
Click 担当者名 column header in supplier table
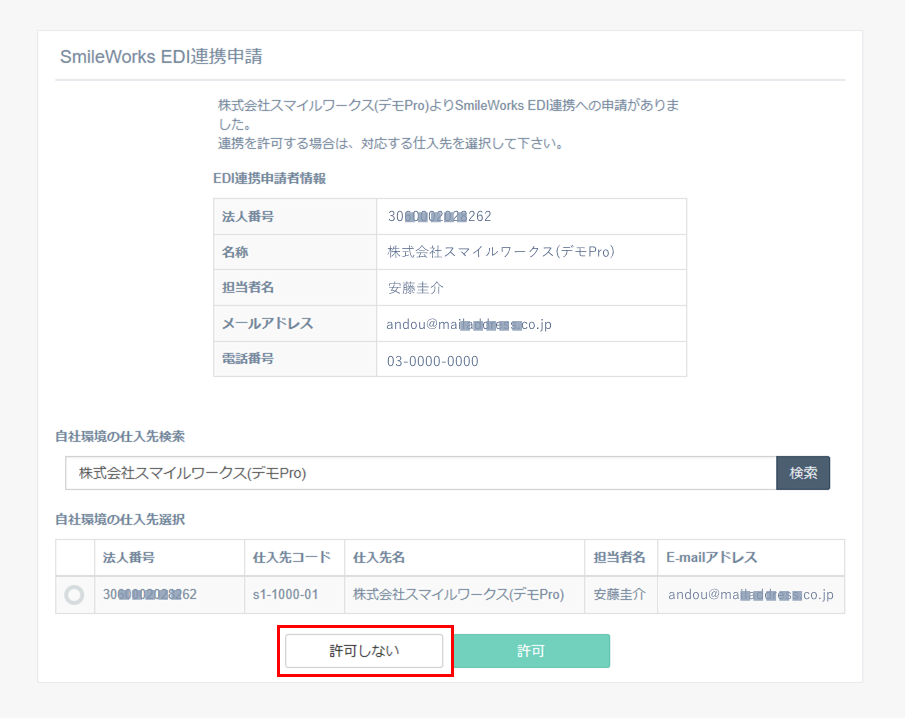point(619,557)
